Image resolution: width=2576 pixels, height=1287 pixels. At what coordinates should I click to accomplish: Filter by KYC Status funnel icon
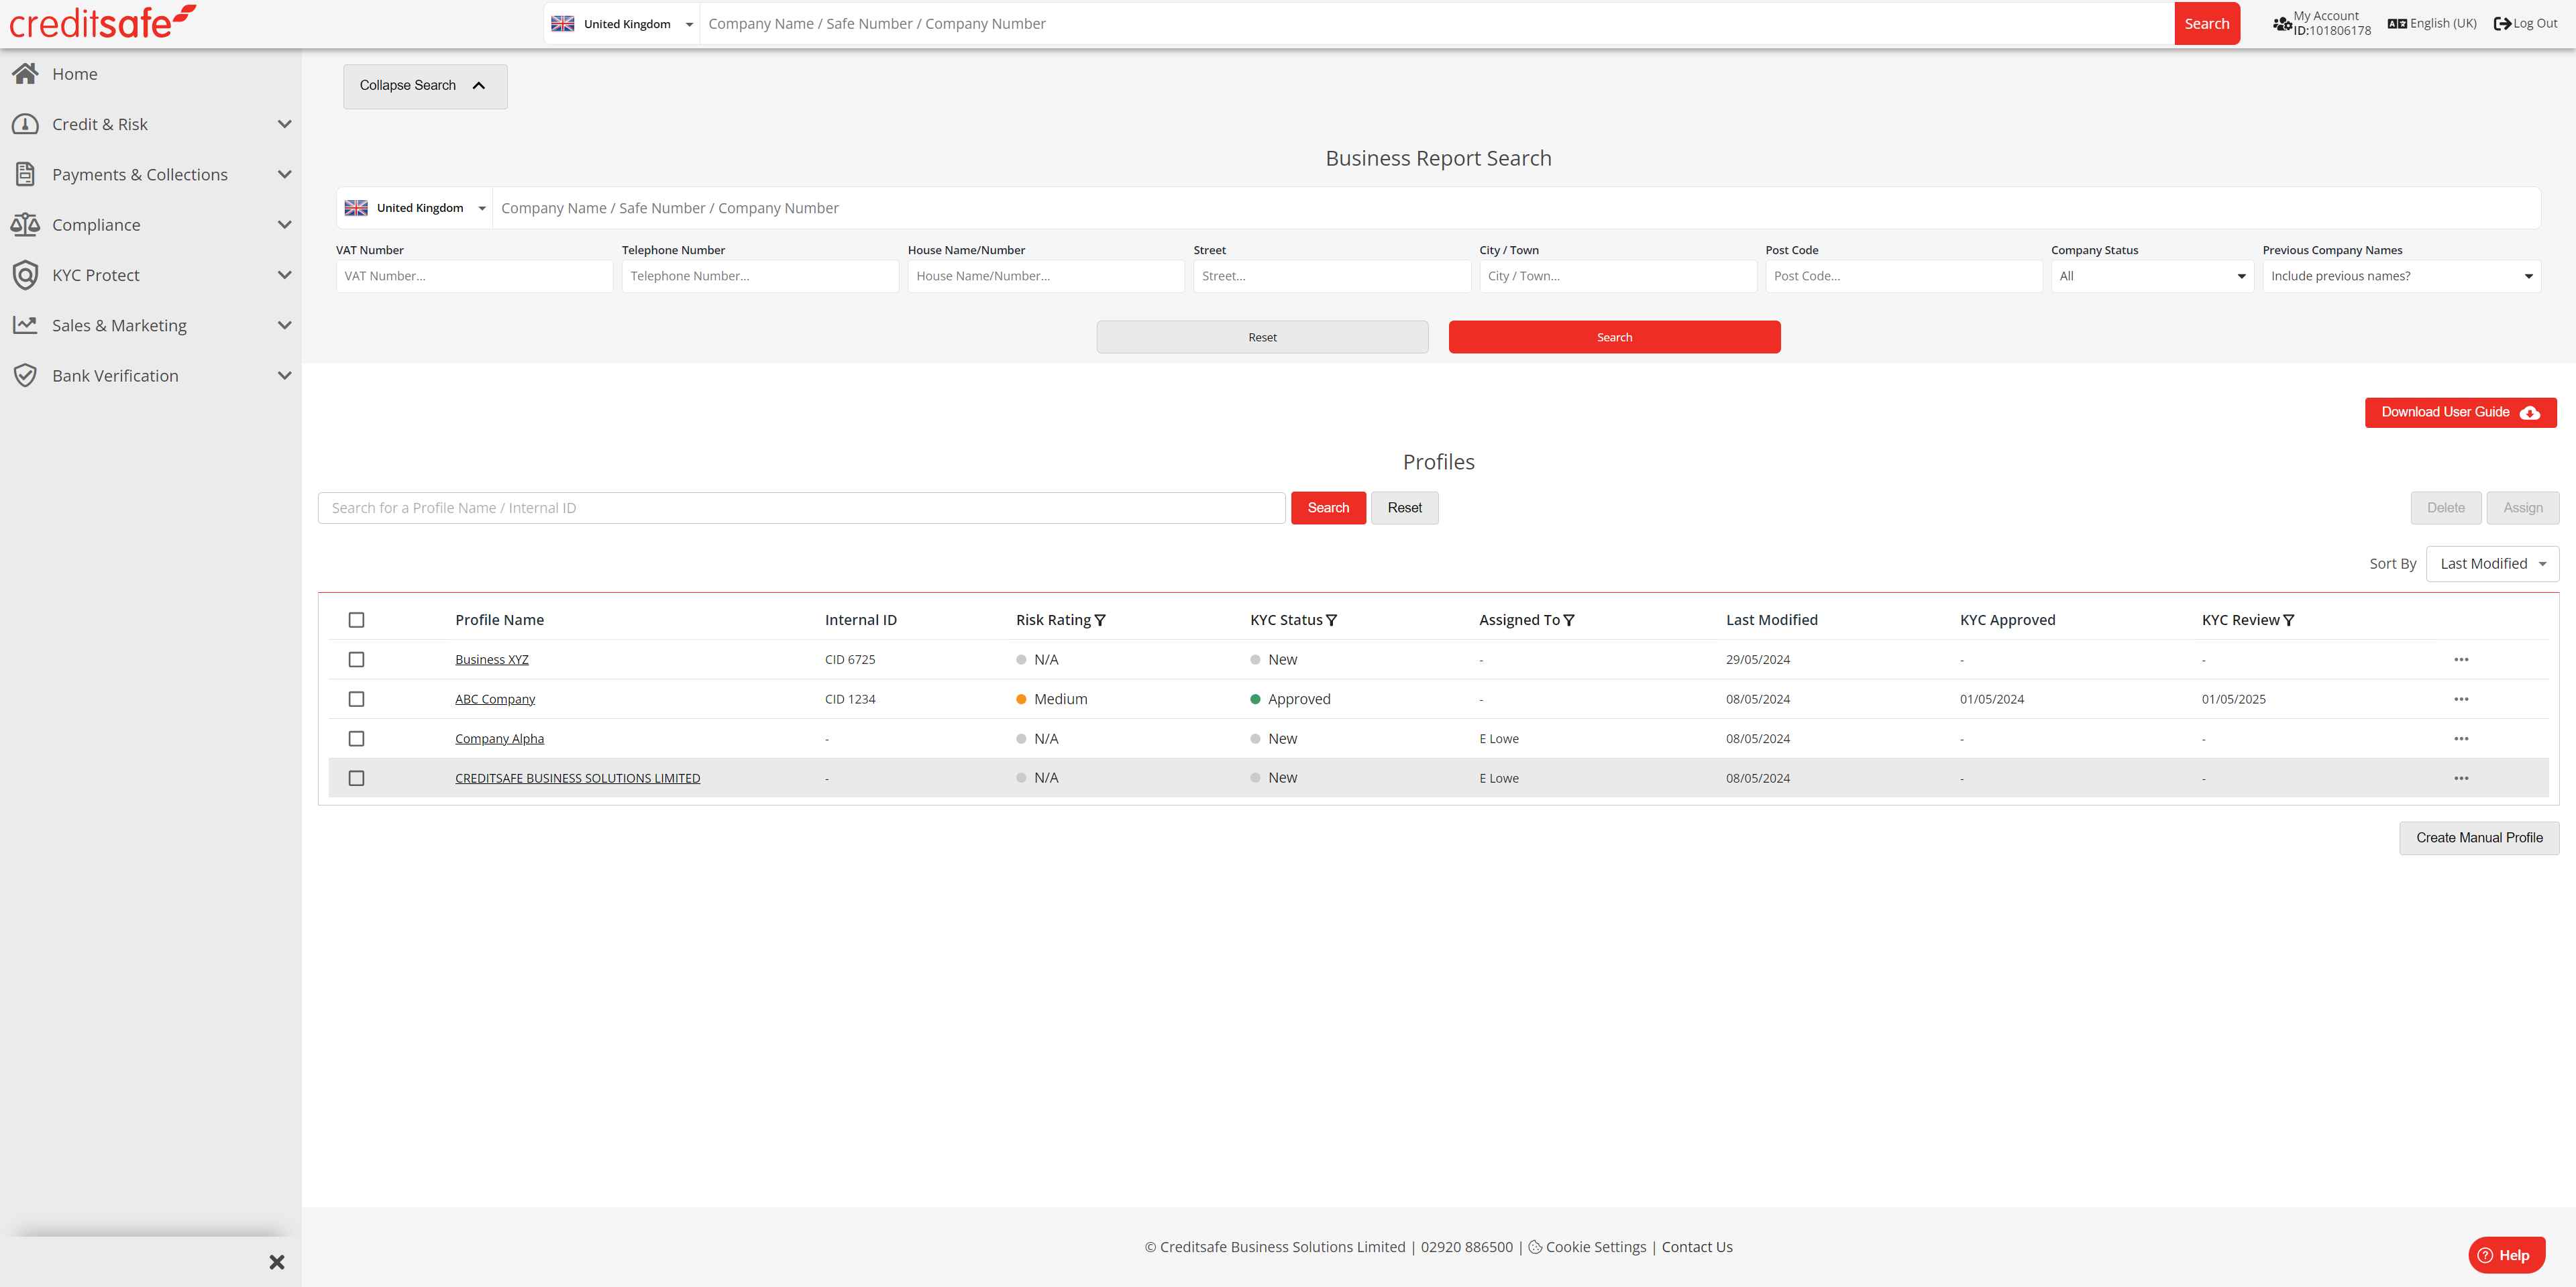(1331, 620)
